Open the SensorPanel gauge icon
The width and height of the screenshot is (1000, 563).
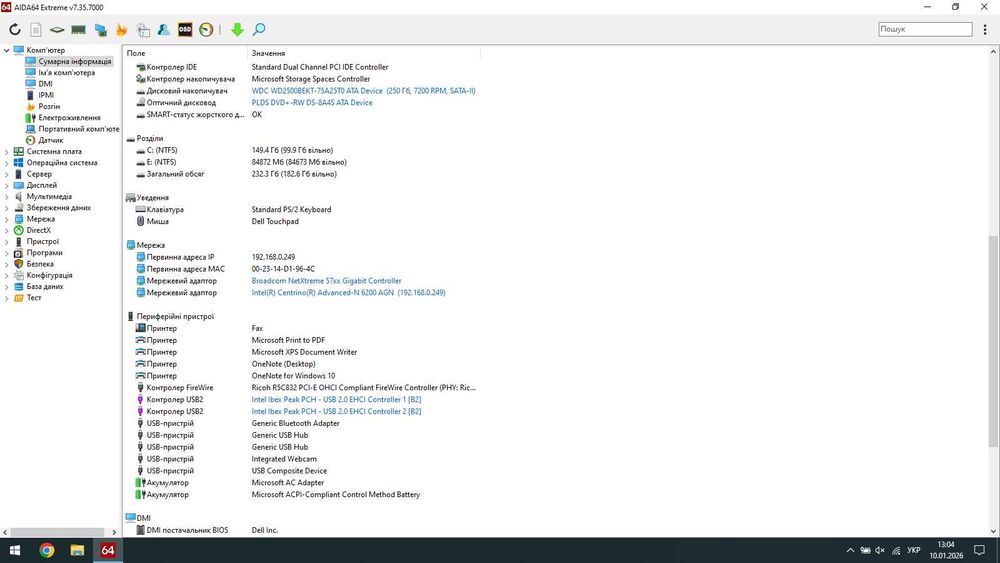coord(206,29)
